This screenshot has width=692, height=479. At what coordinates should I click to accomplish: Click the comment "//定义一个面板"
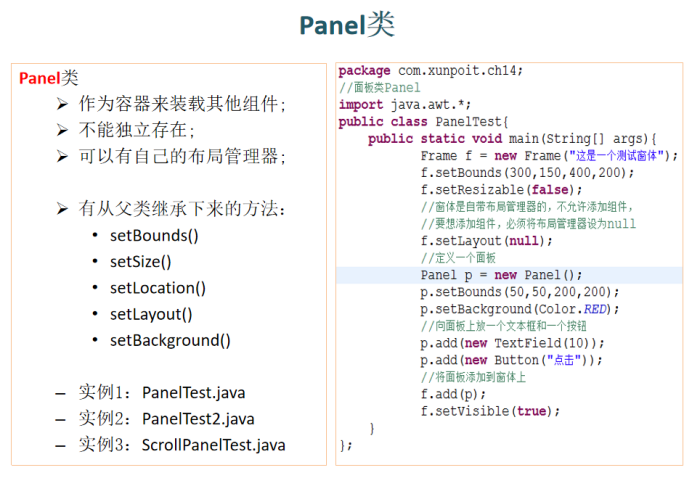pyautogui.click(x=458, y=258)
